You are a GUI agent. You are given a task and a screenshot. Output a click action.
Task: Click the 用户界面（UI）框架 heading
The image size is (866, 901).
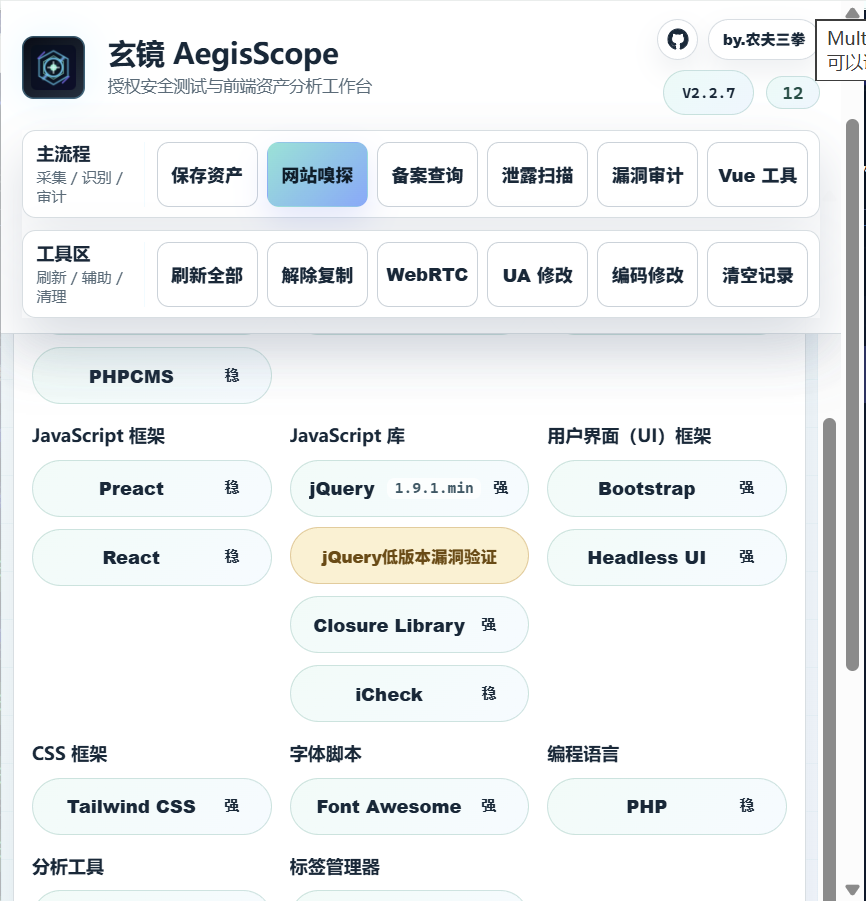[x=629, y=436]
